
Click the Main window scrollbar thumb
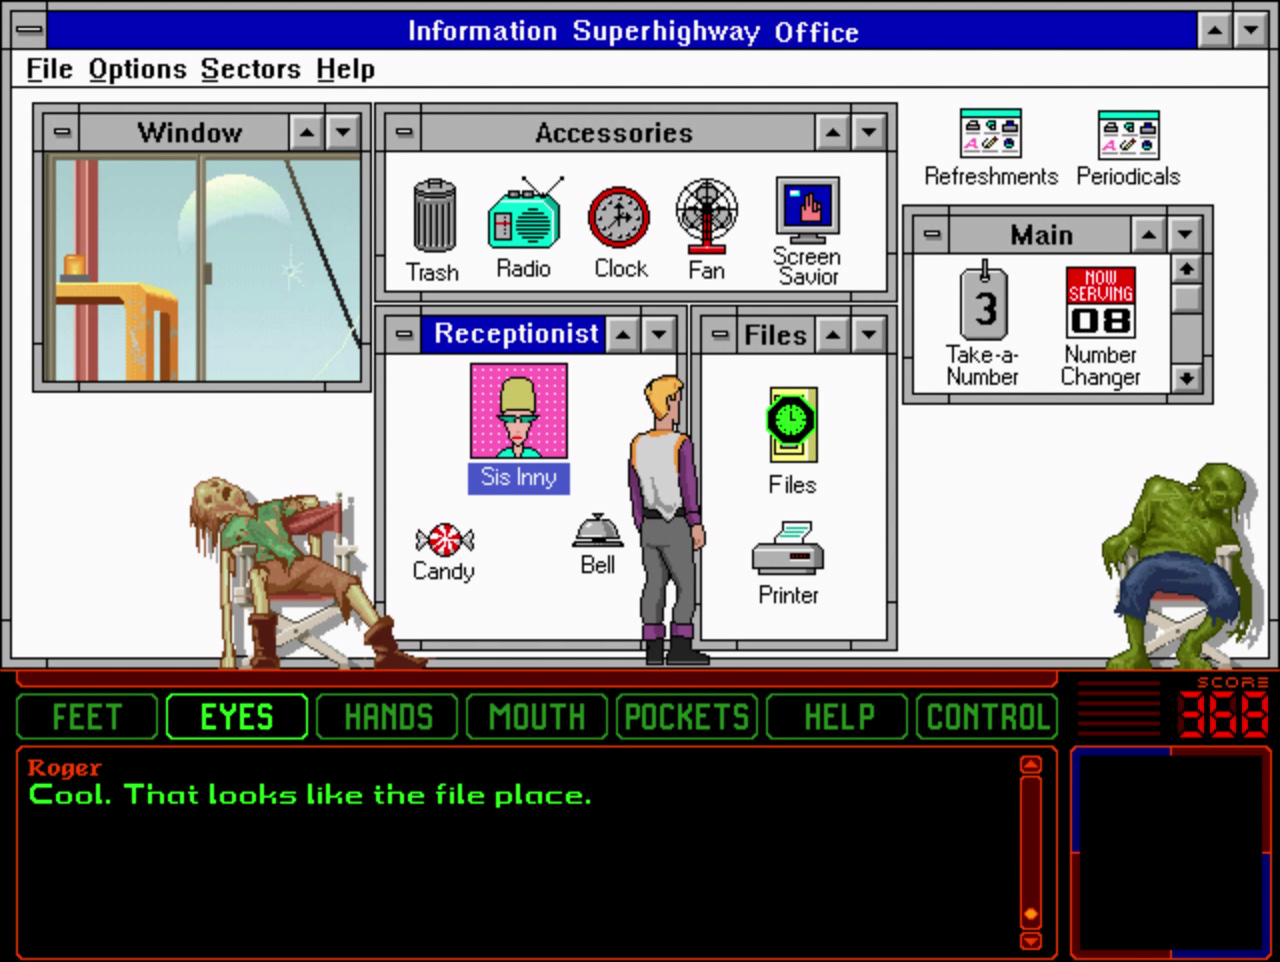tap(1186, 299)
